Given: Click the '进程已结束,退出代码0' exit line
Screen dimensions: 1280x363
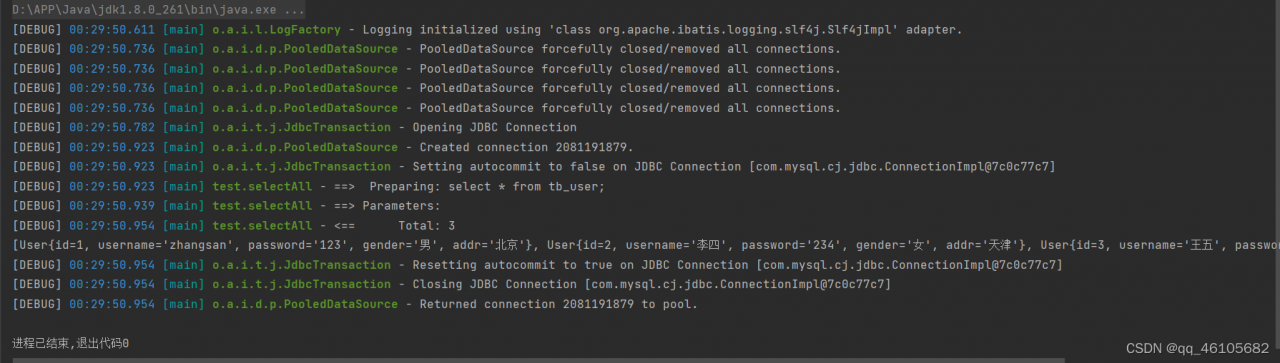Looking at the screenshot, I should click(x=70, y=343).
